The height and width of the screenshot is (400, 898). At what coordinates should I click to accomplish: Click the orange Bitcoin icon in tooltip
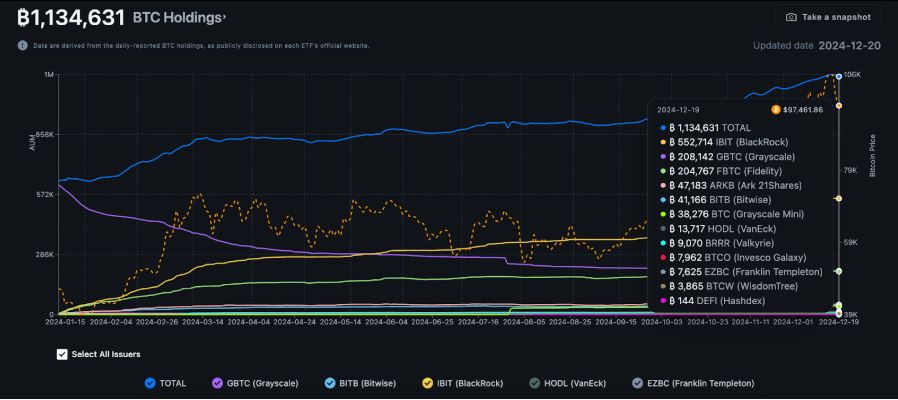[776, 109]
